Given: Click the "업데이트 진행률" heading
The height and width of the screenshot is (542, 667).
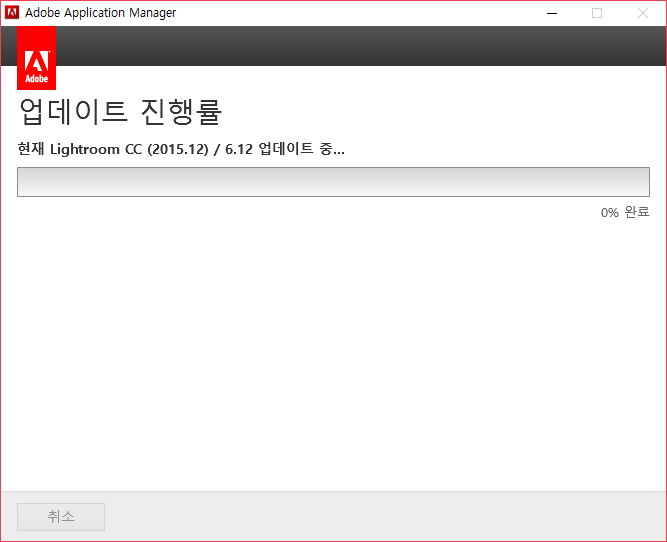Looking at the screenshot, I should [120, 112].
